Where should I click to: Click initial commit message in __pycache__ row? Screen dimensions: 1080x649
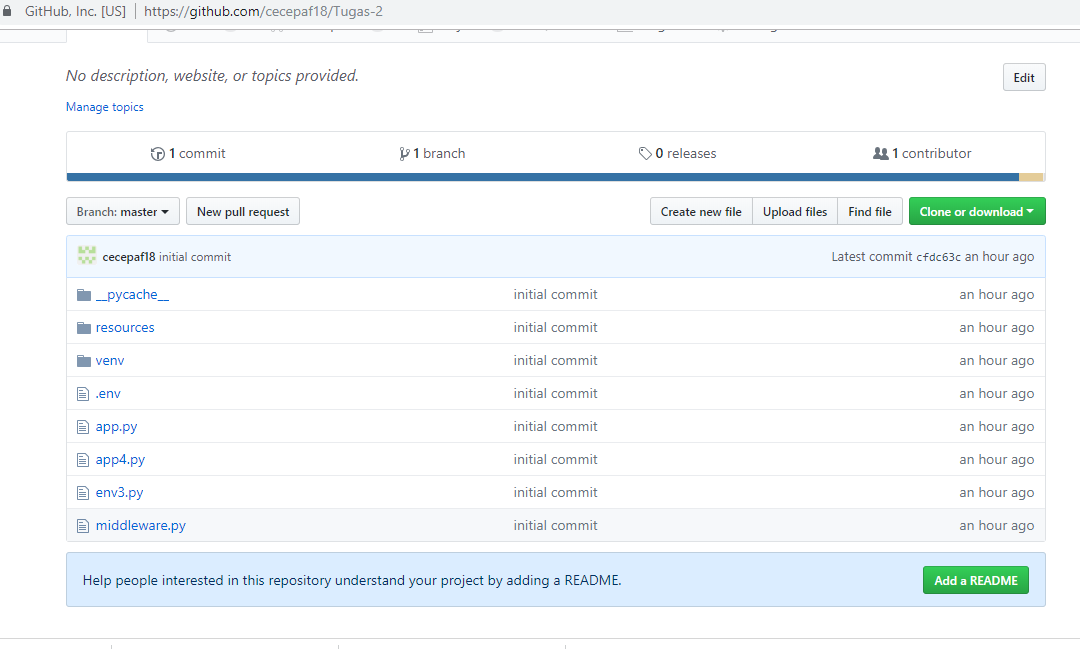point(555,295)
